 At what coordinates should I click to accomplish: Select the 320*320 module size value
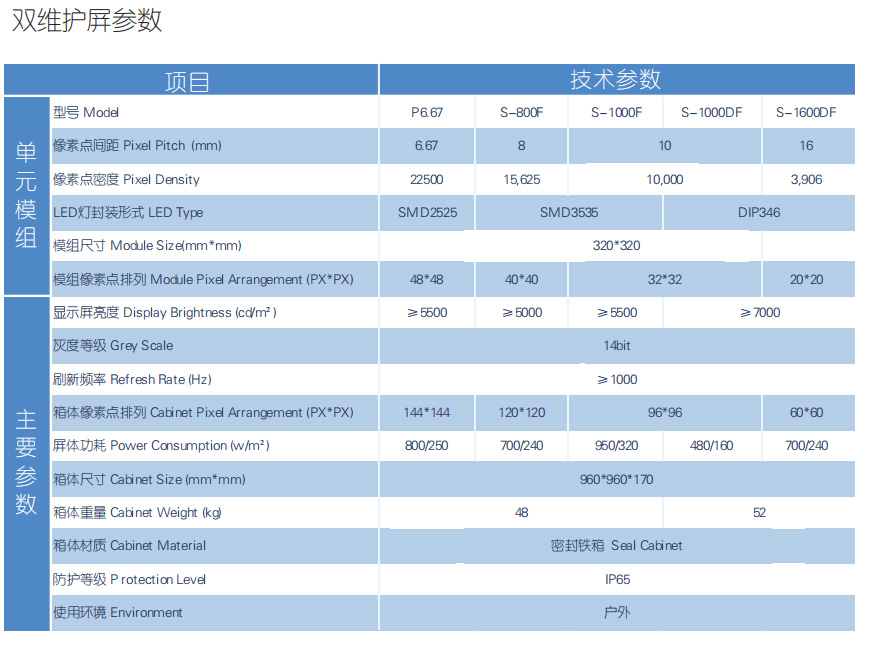coord(616,246)
